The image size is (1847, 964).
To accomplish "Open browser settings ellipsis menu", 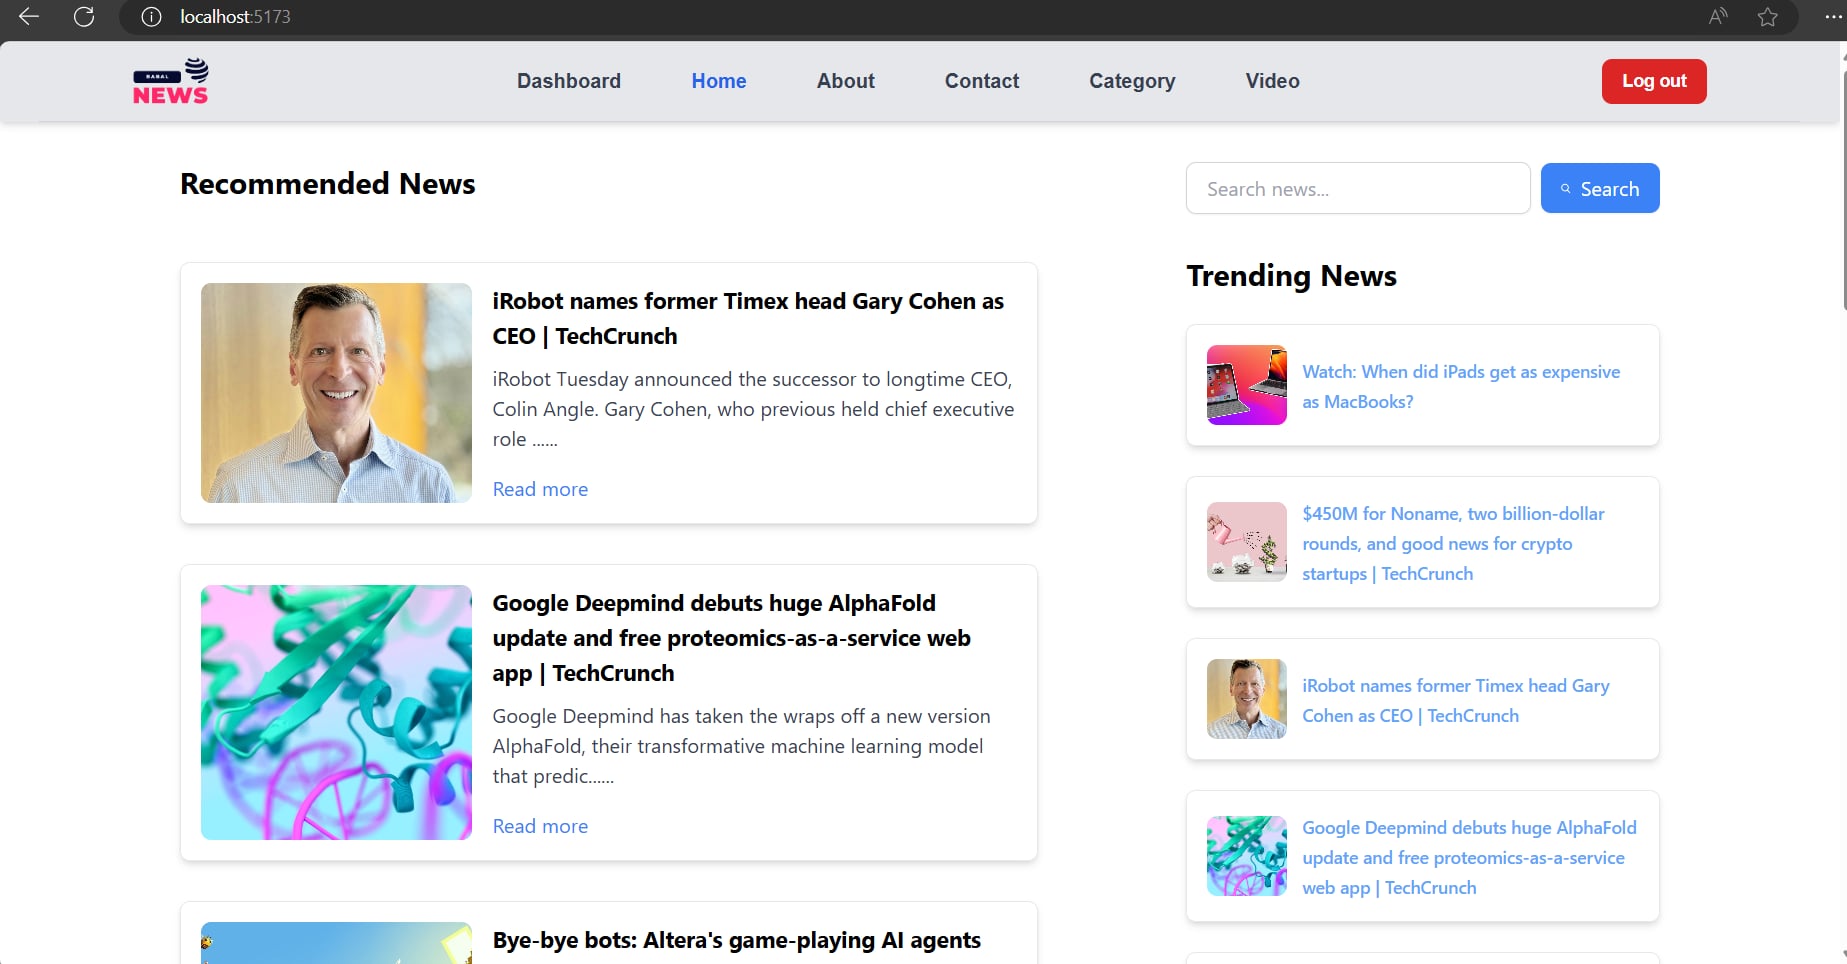I will [1833, 16].
